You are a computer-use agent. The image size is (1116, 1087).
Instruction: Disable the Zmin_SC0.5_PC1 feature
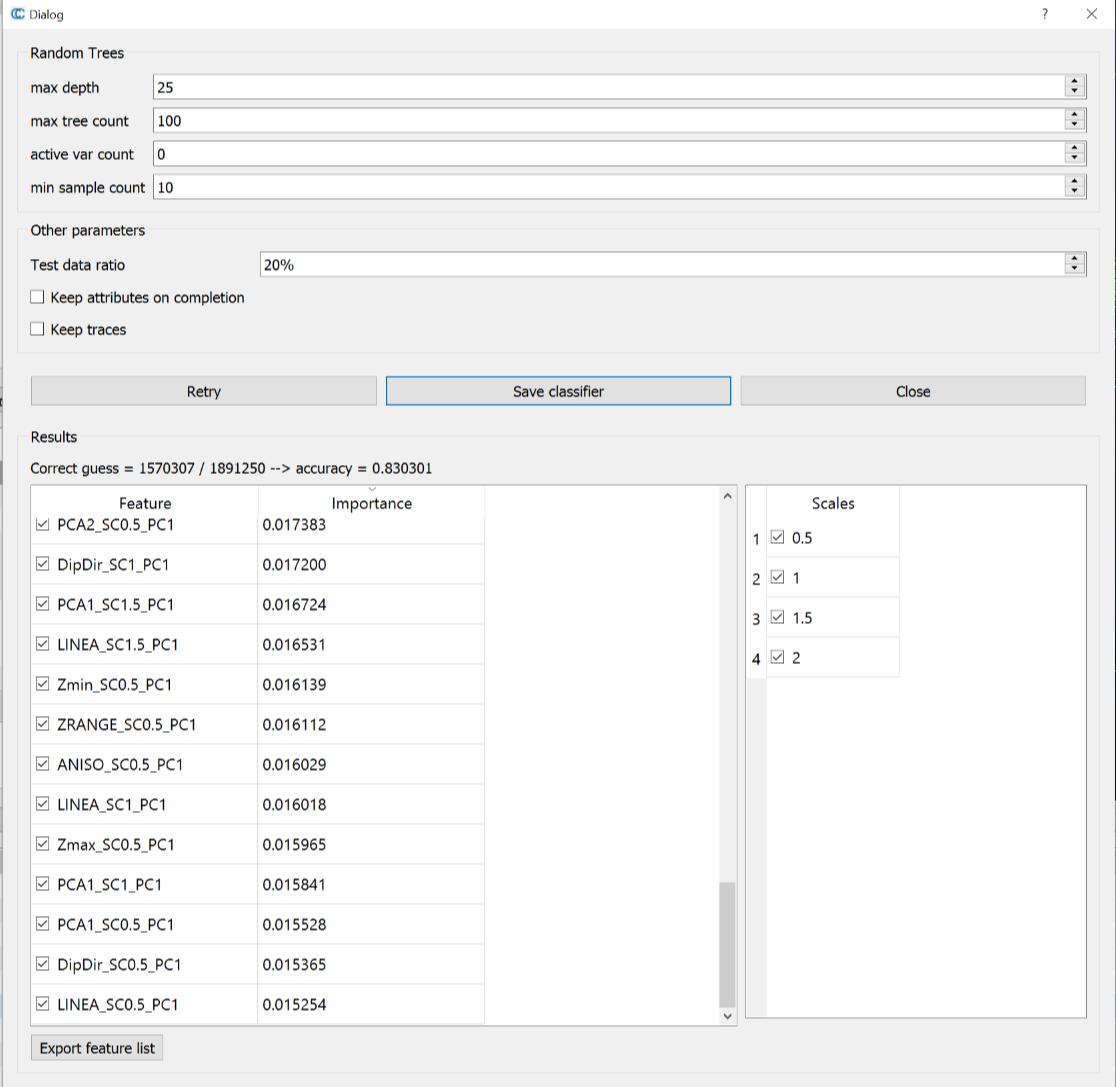pyautogui.click(x=42, y=684)
